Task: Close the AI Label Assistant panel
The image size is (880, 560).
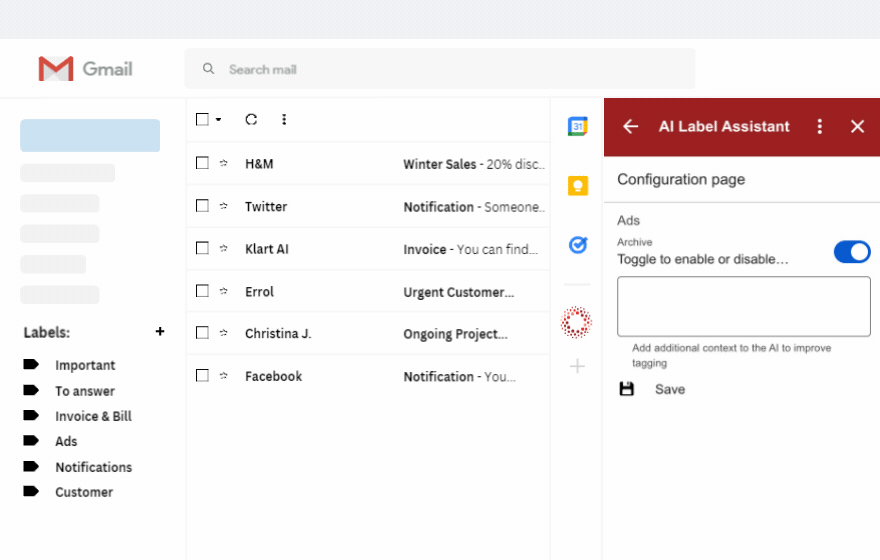Action: 857,126
